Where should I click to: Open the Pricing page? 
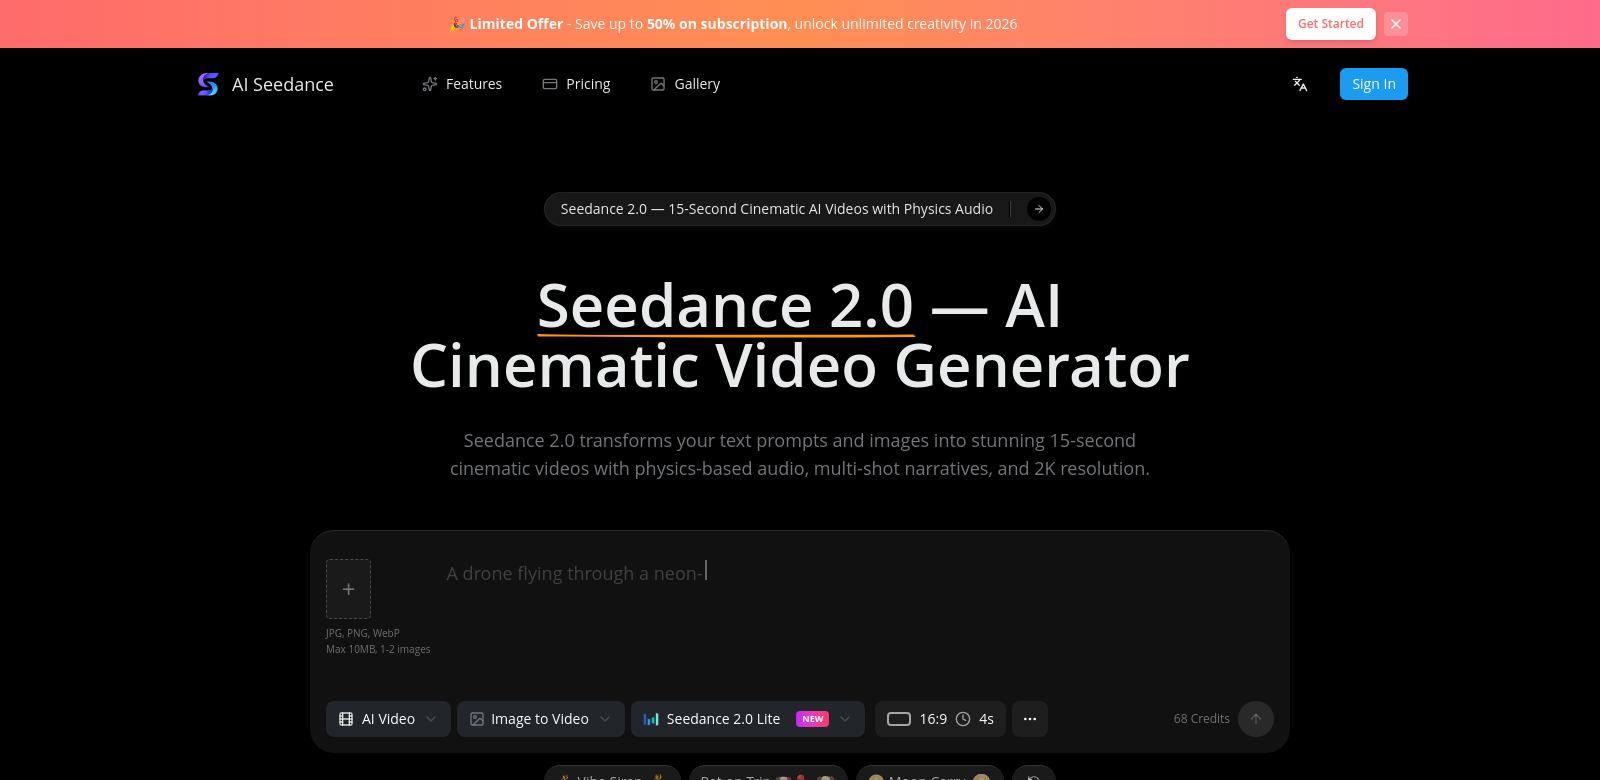[x=576, y=84]
